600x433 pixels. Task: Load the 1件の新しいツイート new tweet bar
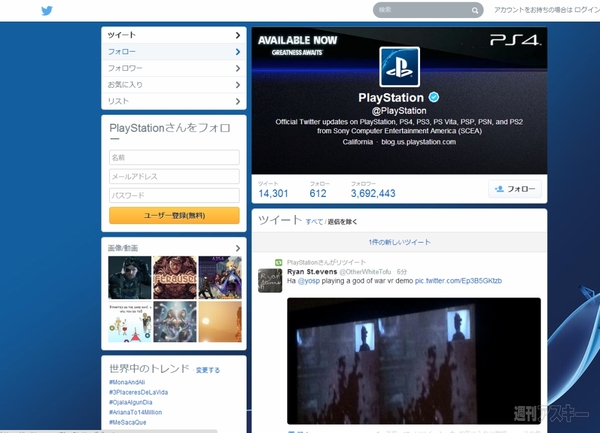399,242
